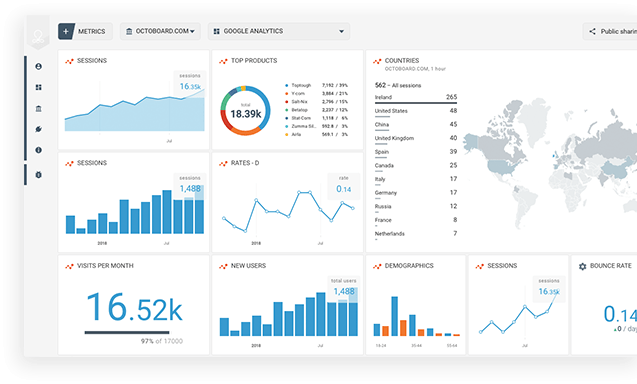Select the China country row
This screenshot has width=637, height=384.
(x=416, y=125)
